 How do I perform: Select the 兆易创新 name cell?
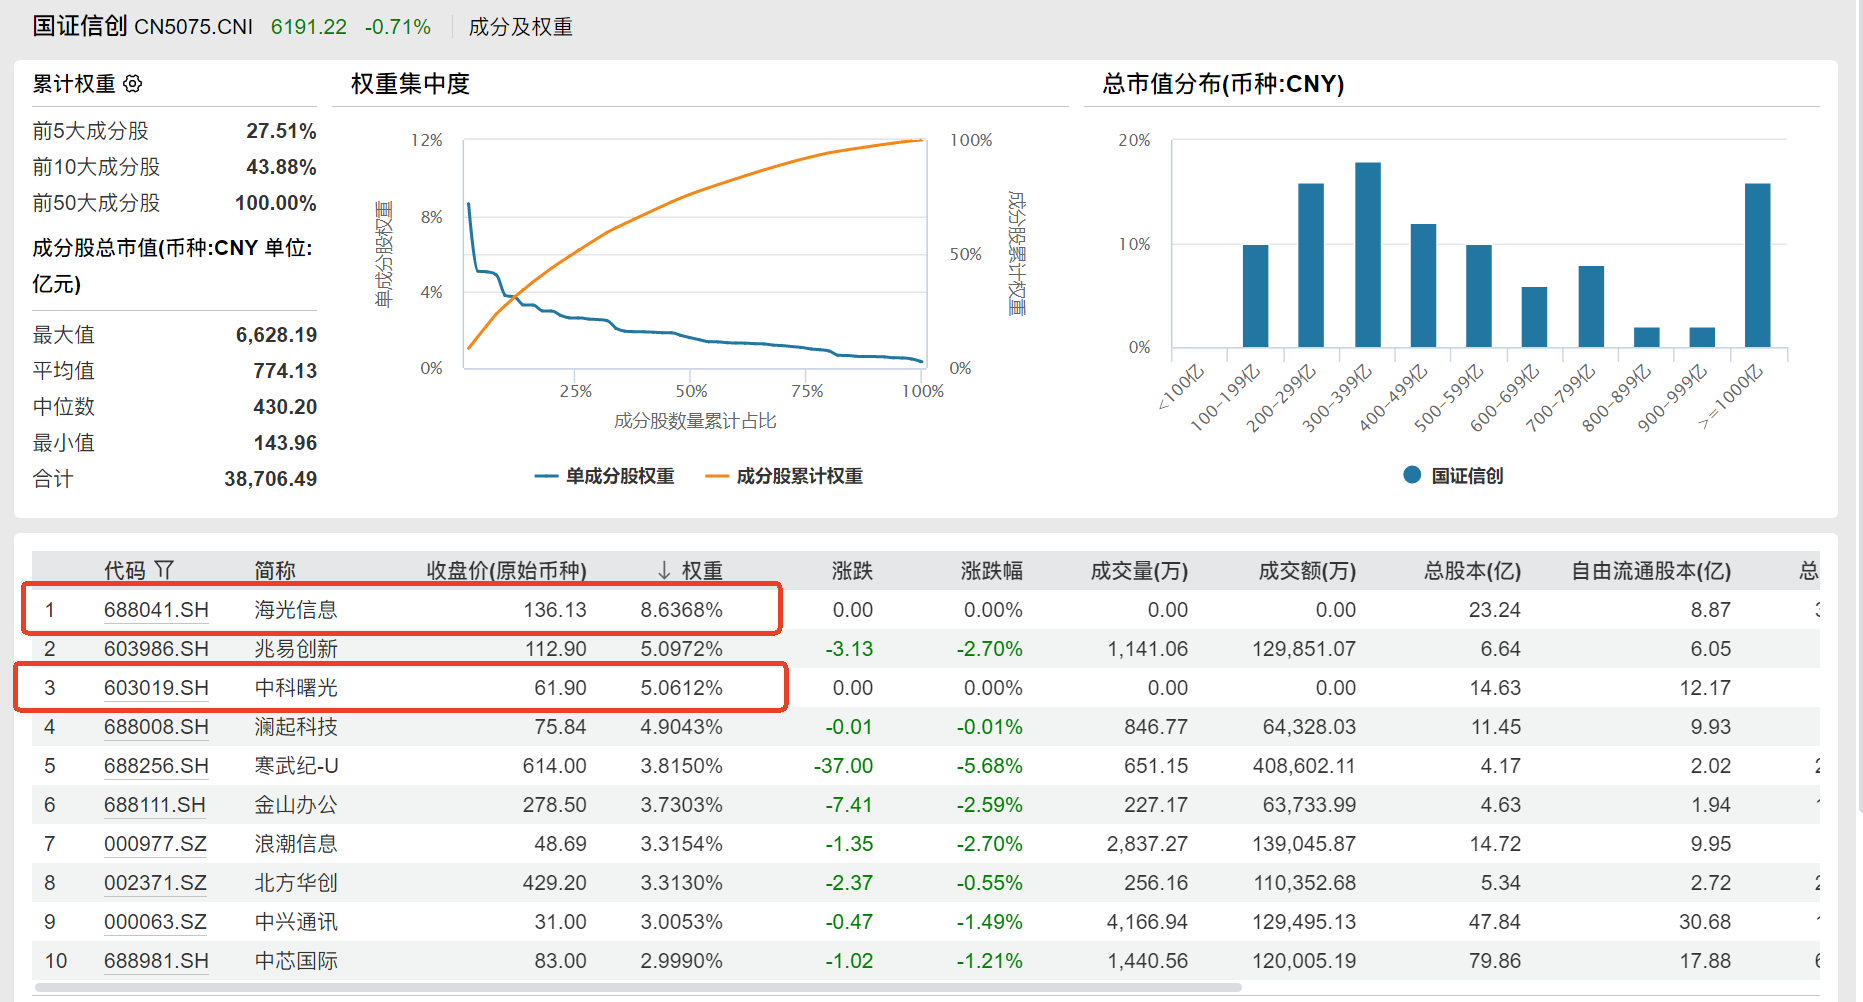296,649
